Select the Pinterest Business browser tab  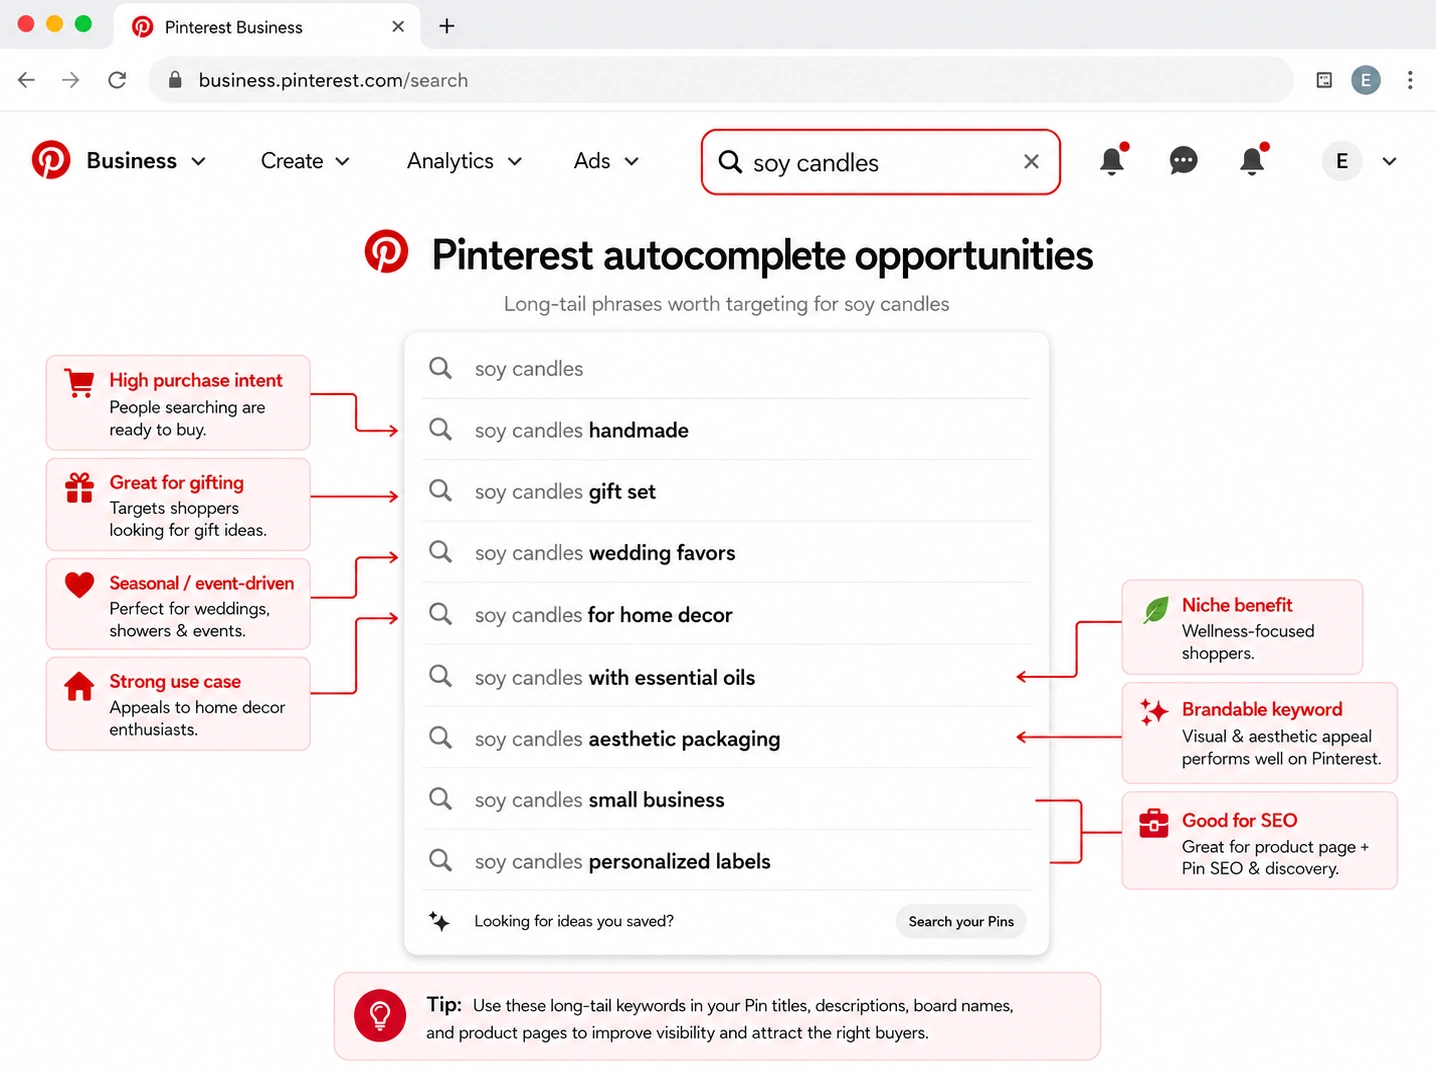coord(267,27)
